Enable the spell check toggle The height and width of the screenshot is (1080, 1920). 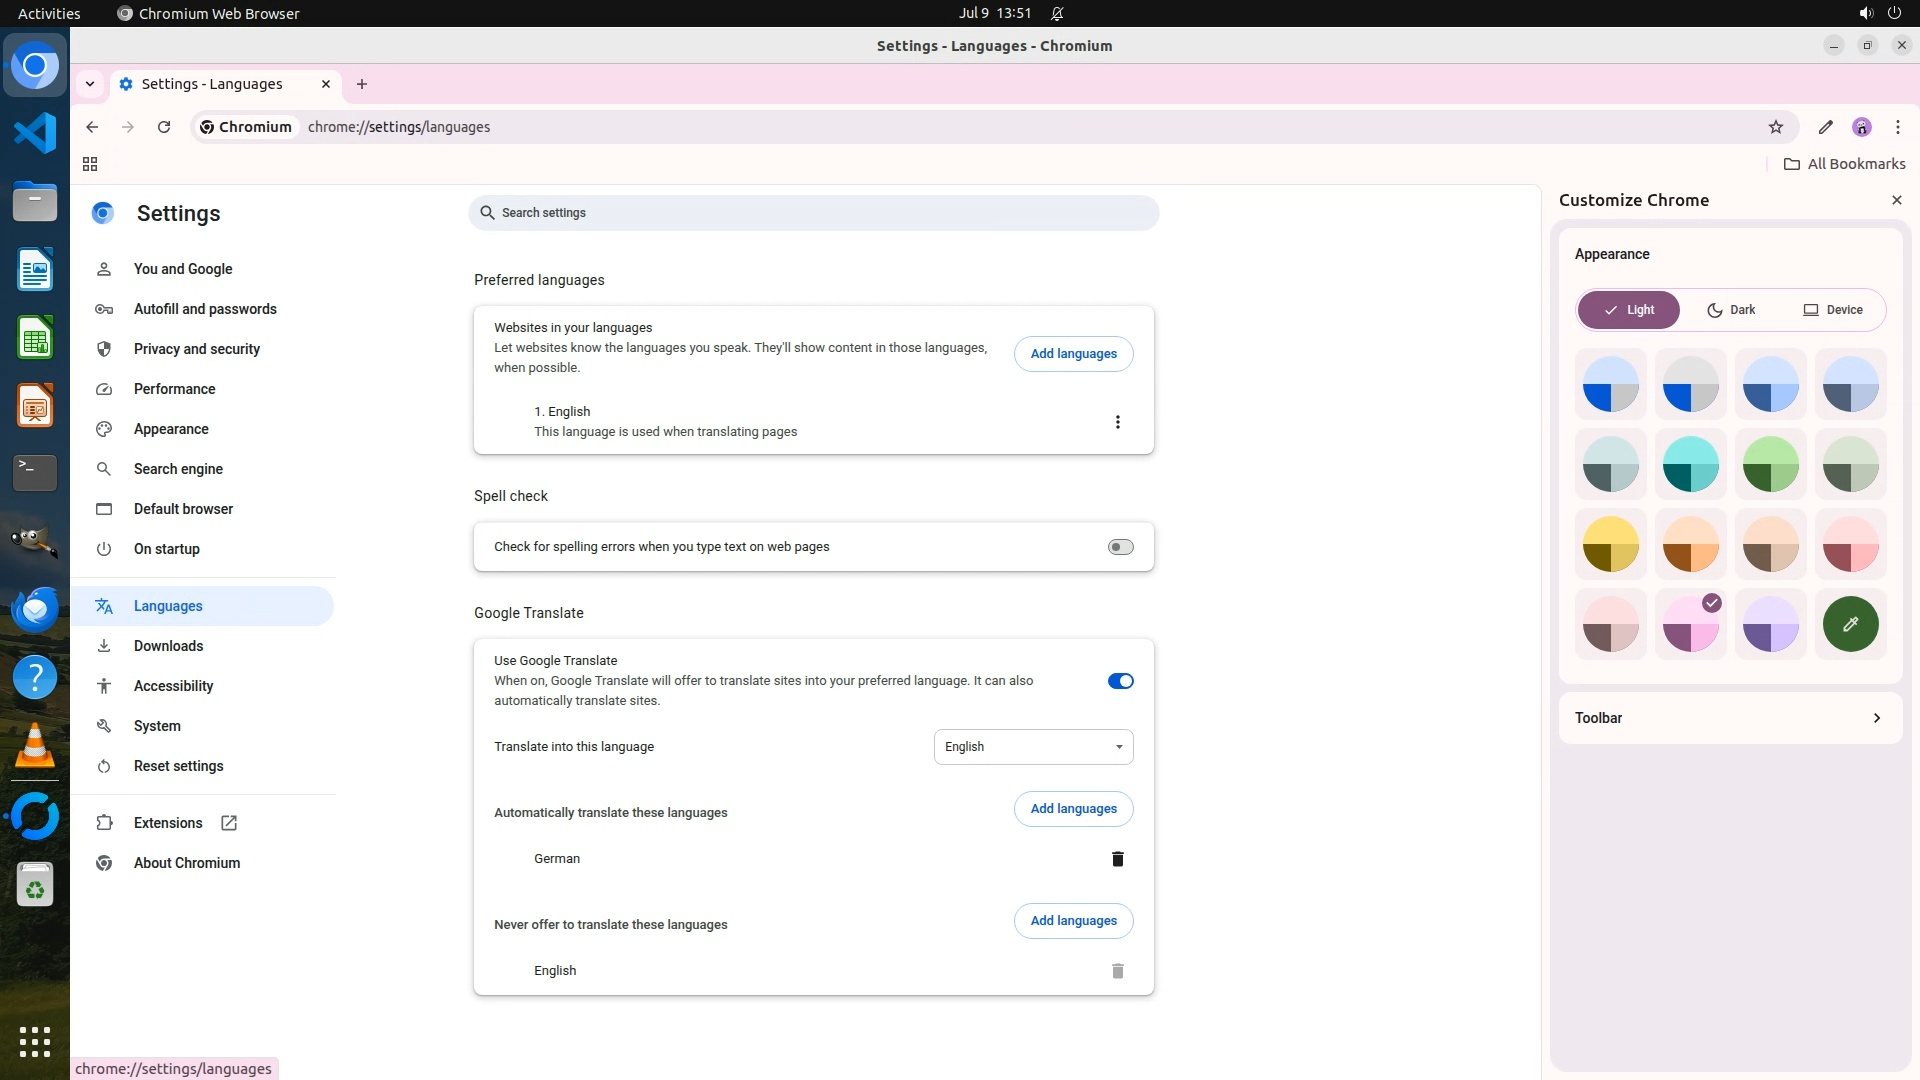(x=1120, y=547)
